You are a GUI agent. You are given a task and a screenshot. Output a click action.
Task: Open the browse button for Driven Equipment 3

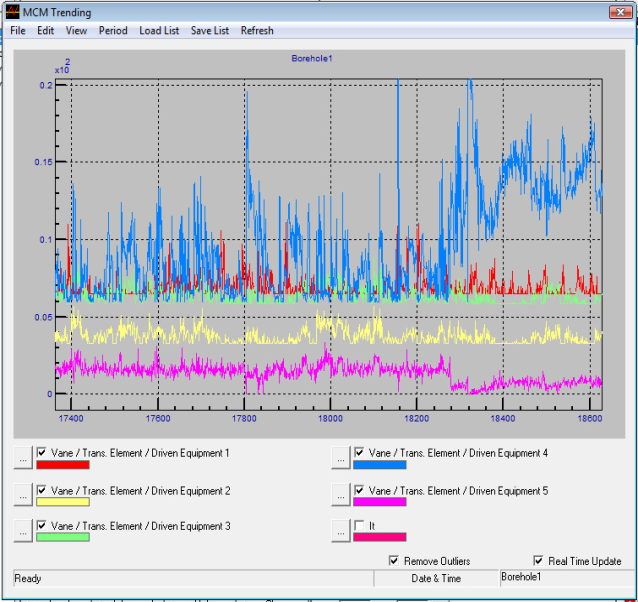coord(22,531)
